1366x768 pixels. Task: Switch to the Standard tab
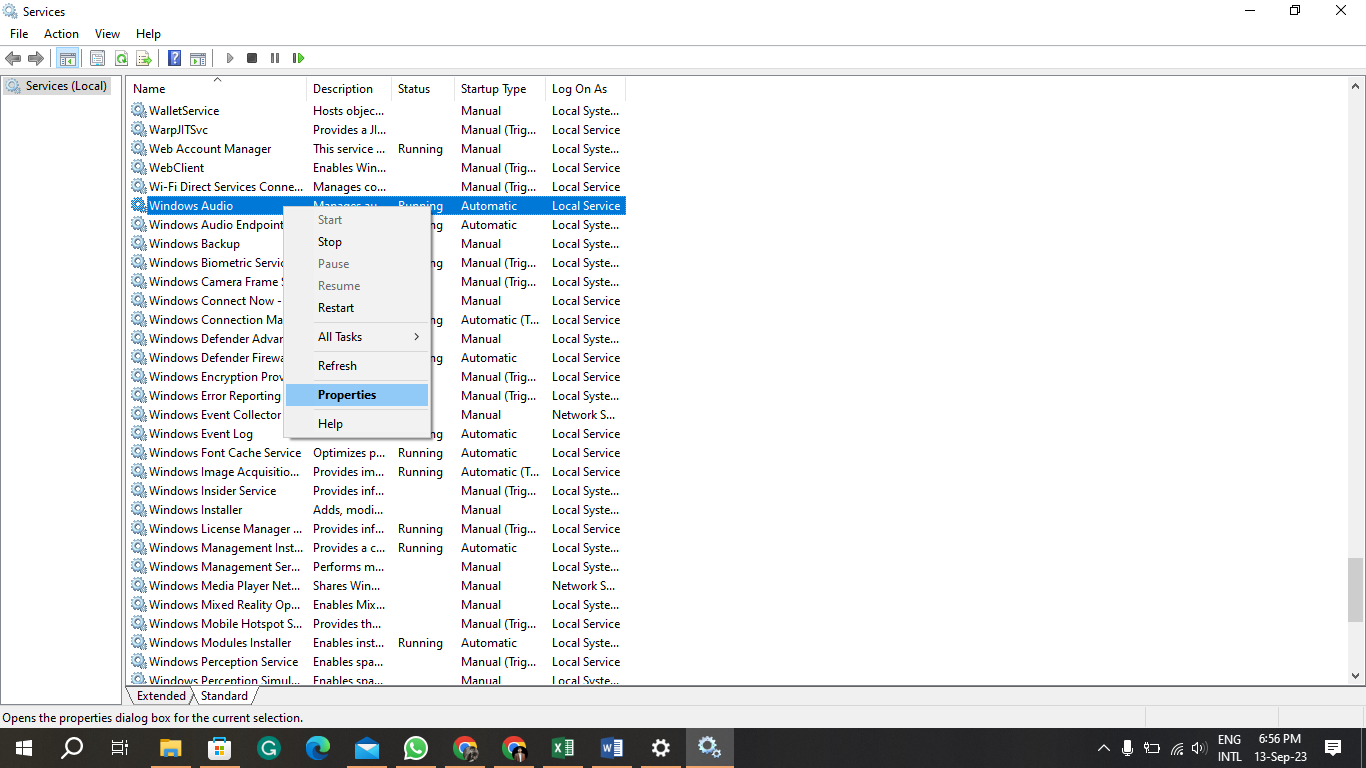click(224, 696)
